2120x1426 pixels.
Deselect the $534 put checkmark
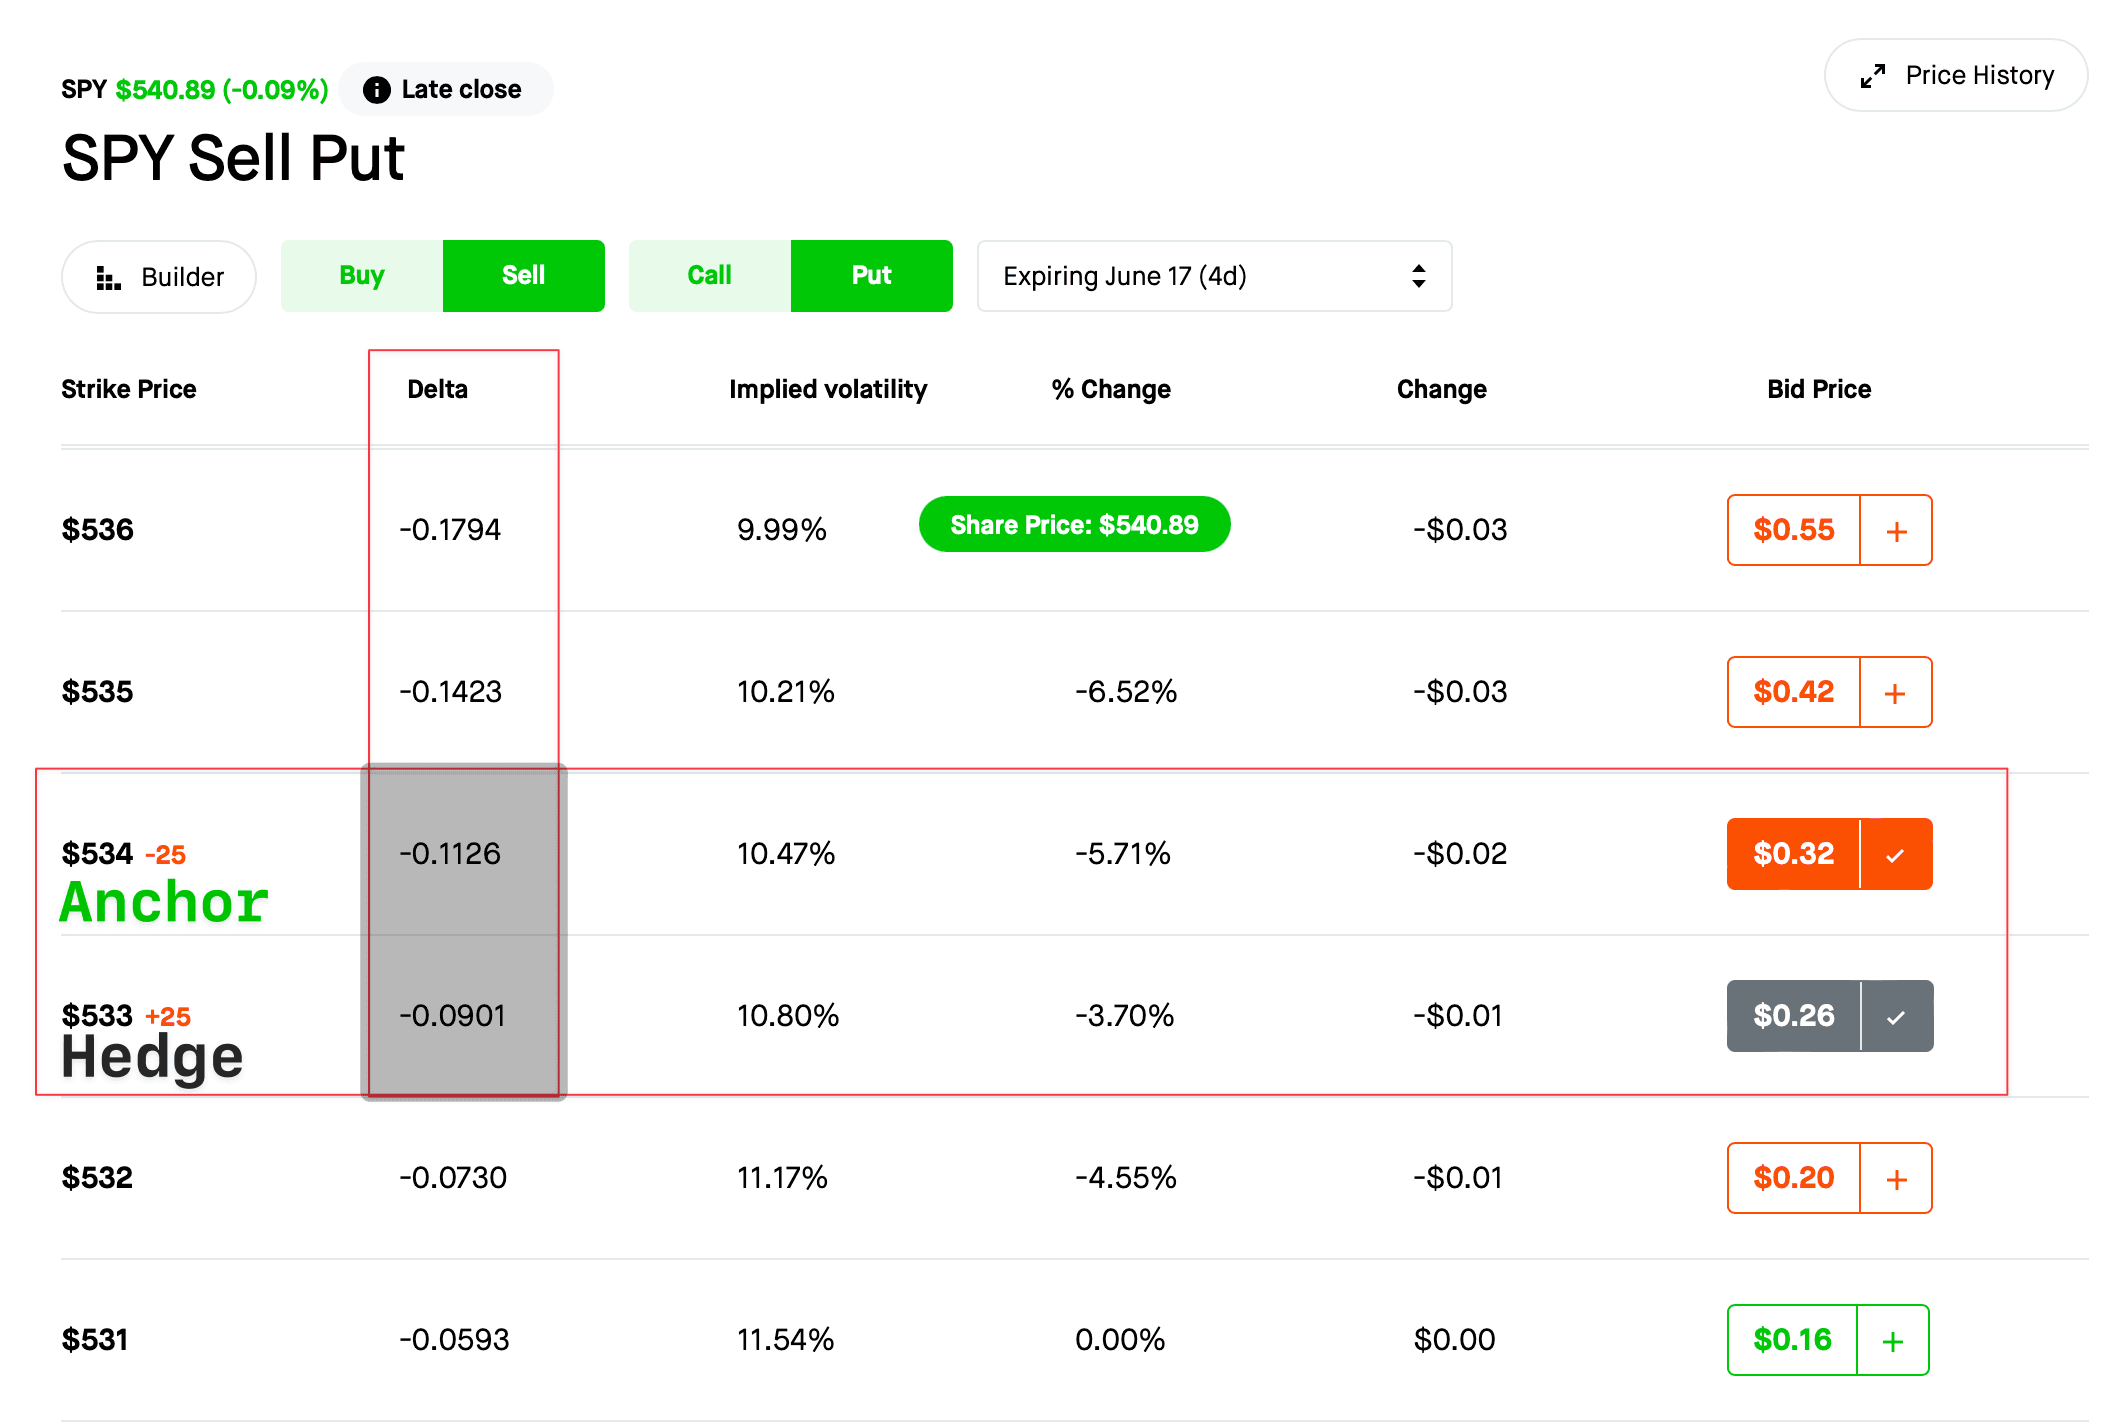coord(1896,854)
